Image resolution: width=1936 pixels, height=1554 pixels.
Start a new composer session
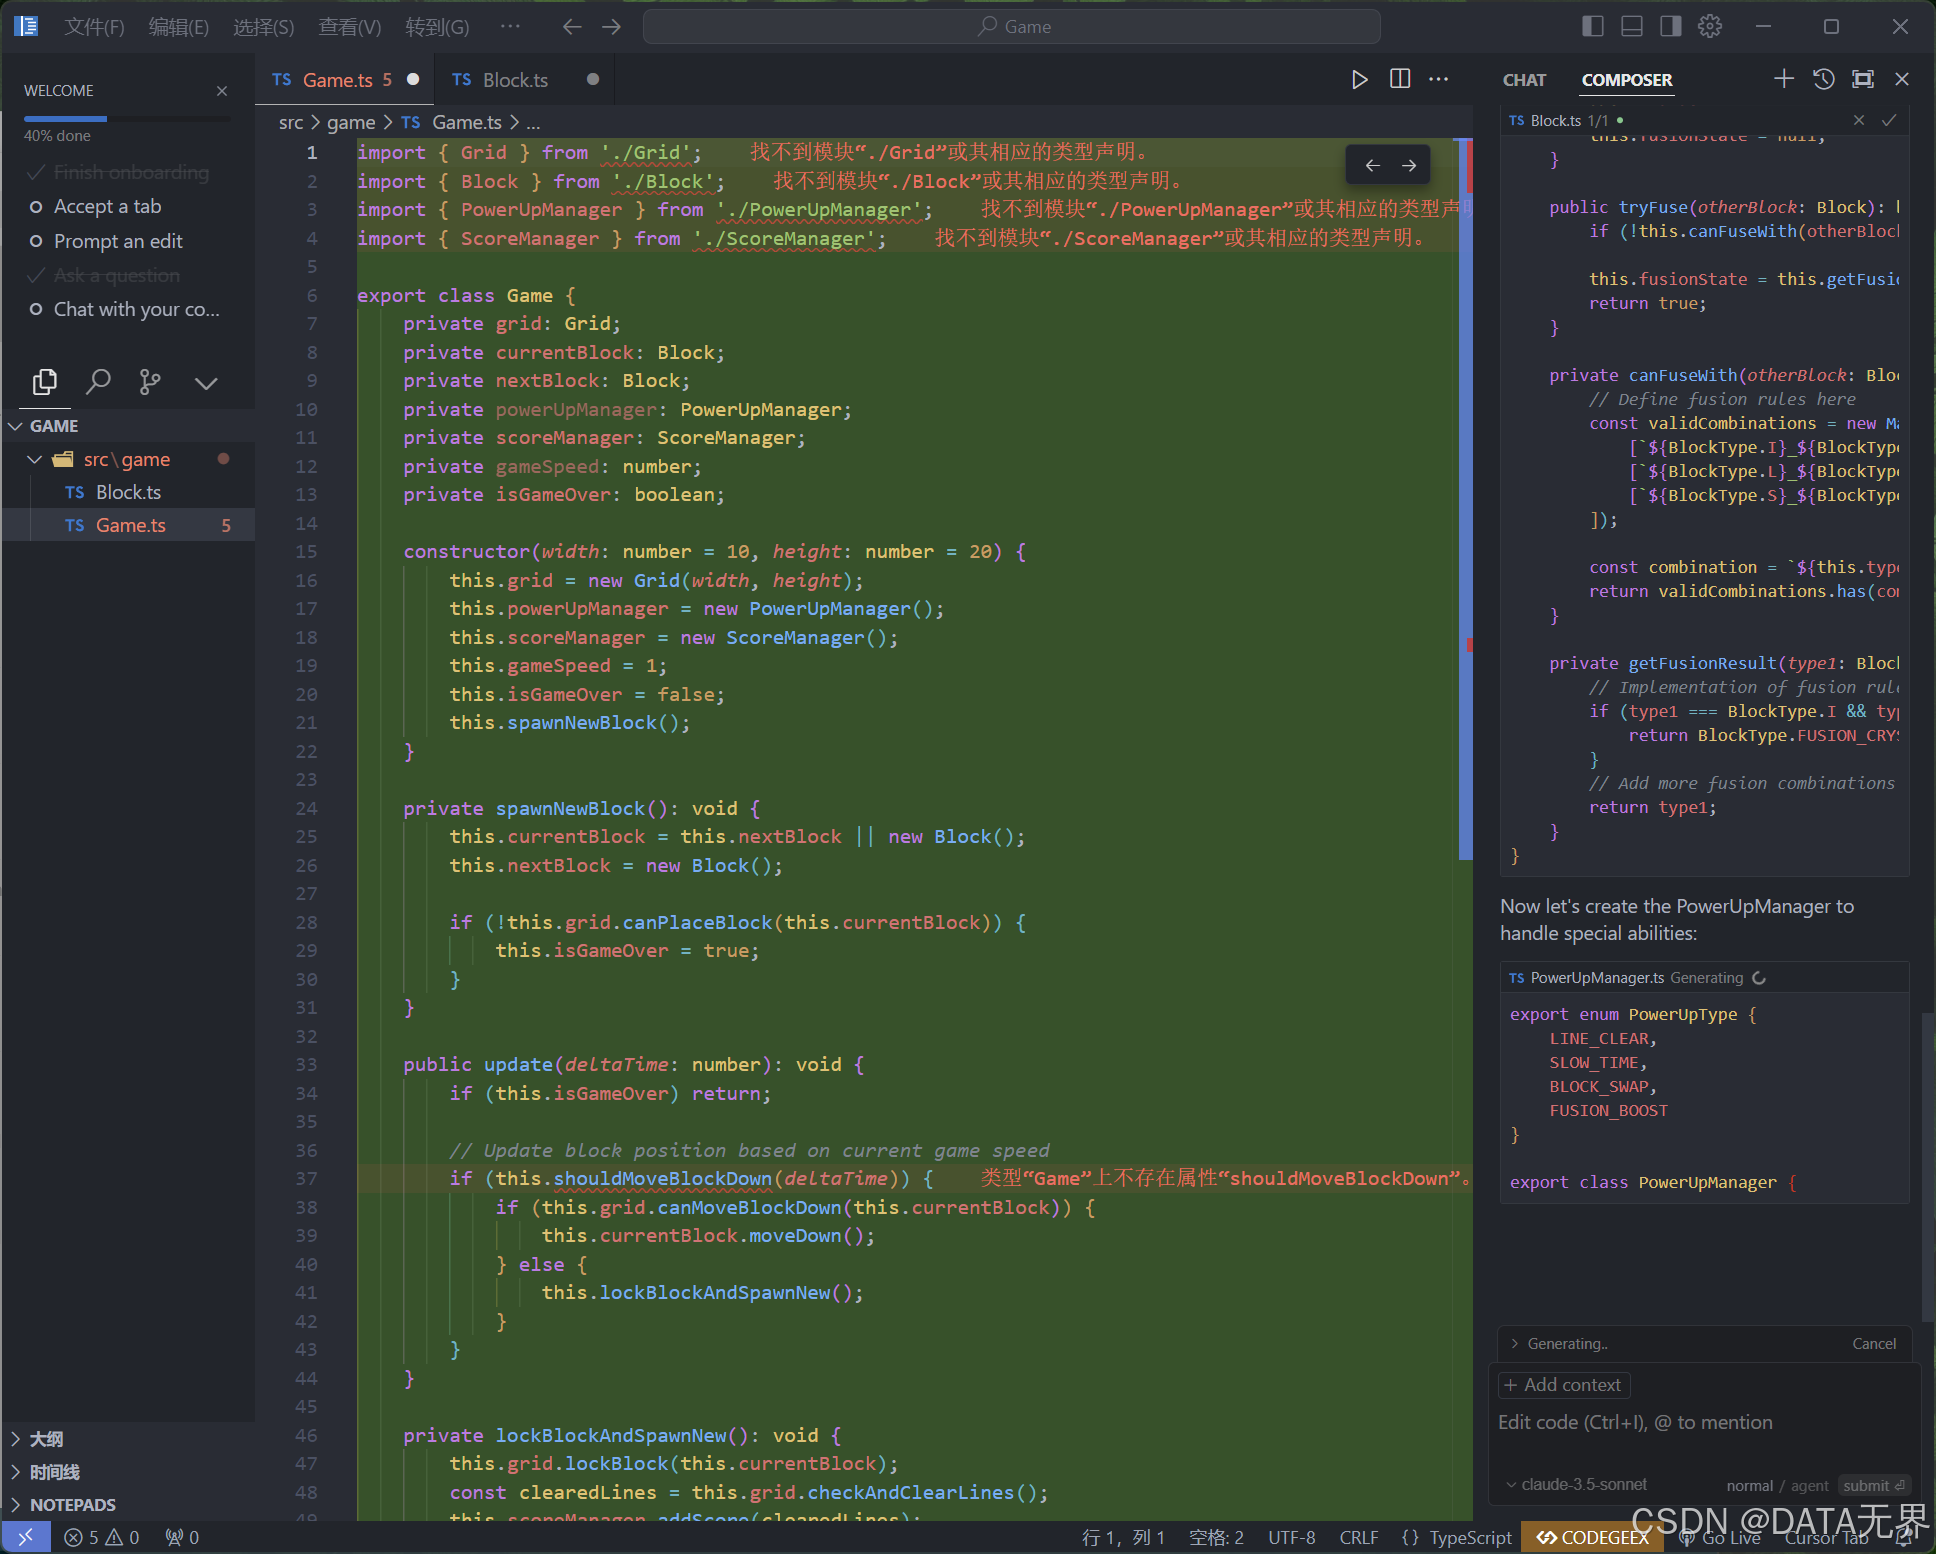click(1784, 79)
